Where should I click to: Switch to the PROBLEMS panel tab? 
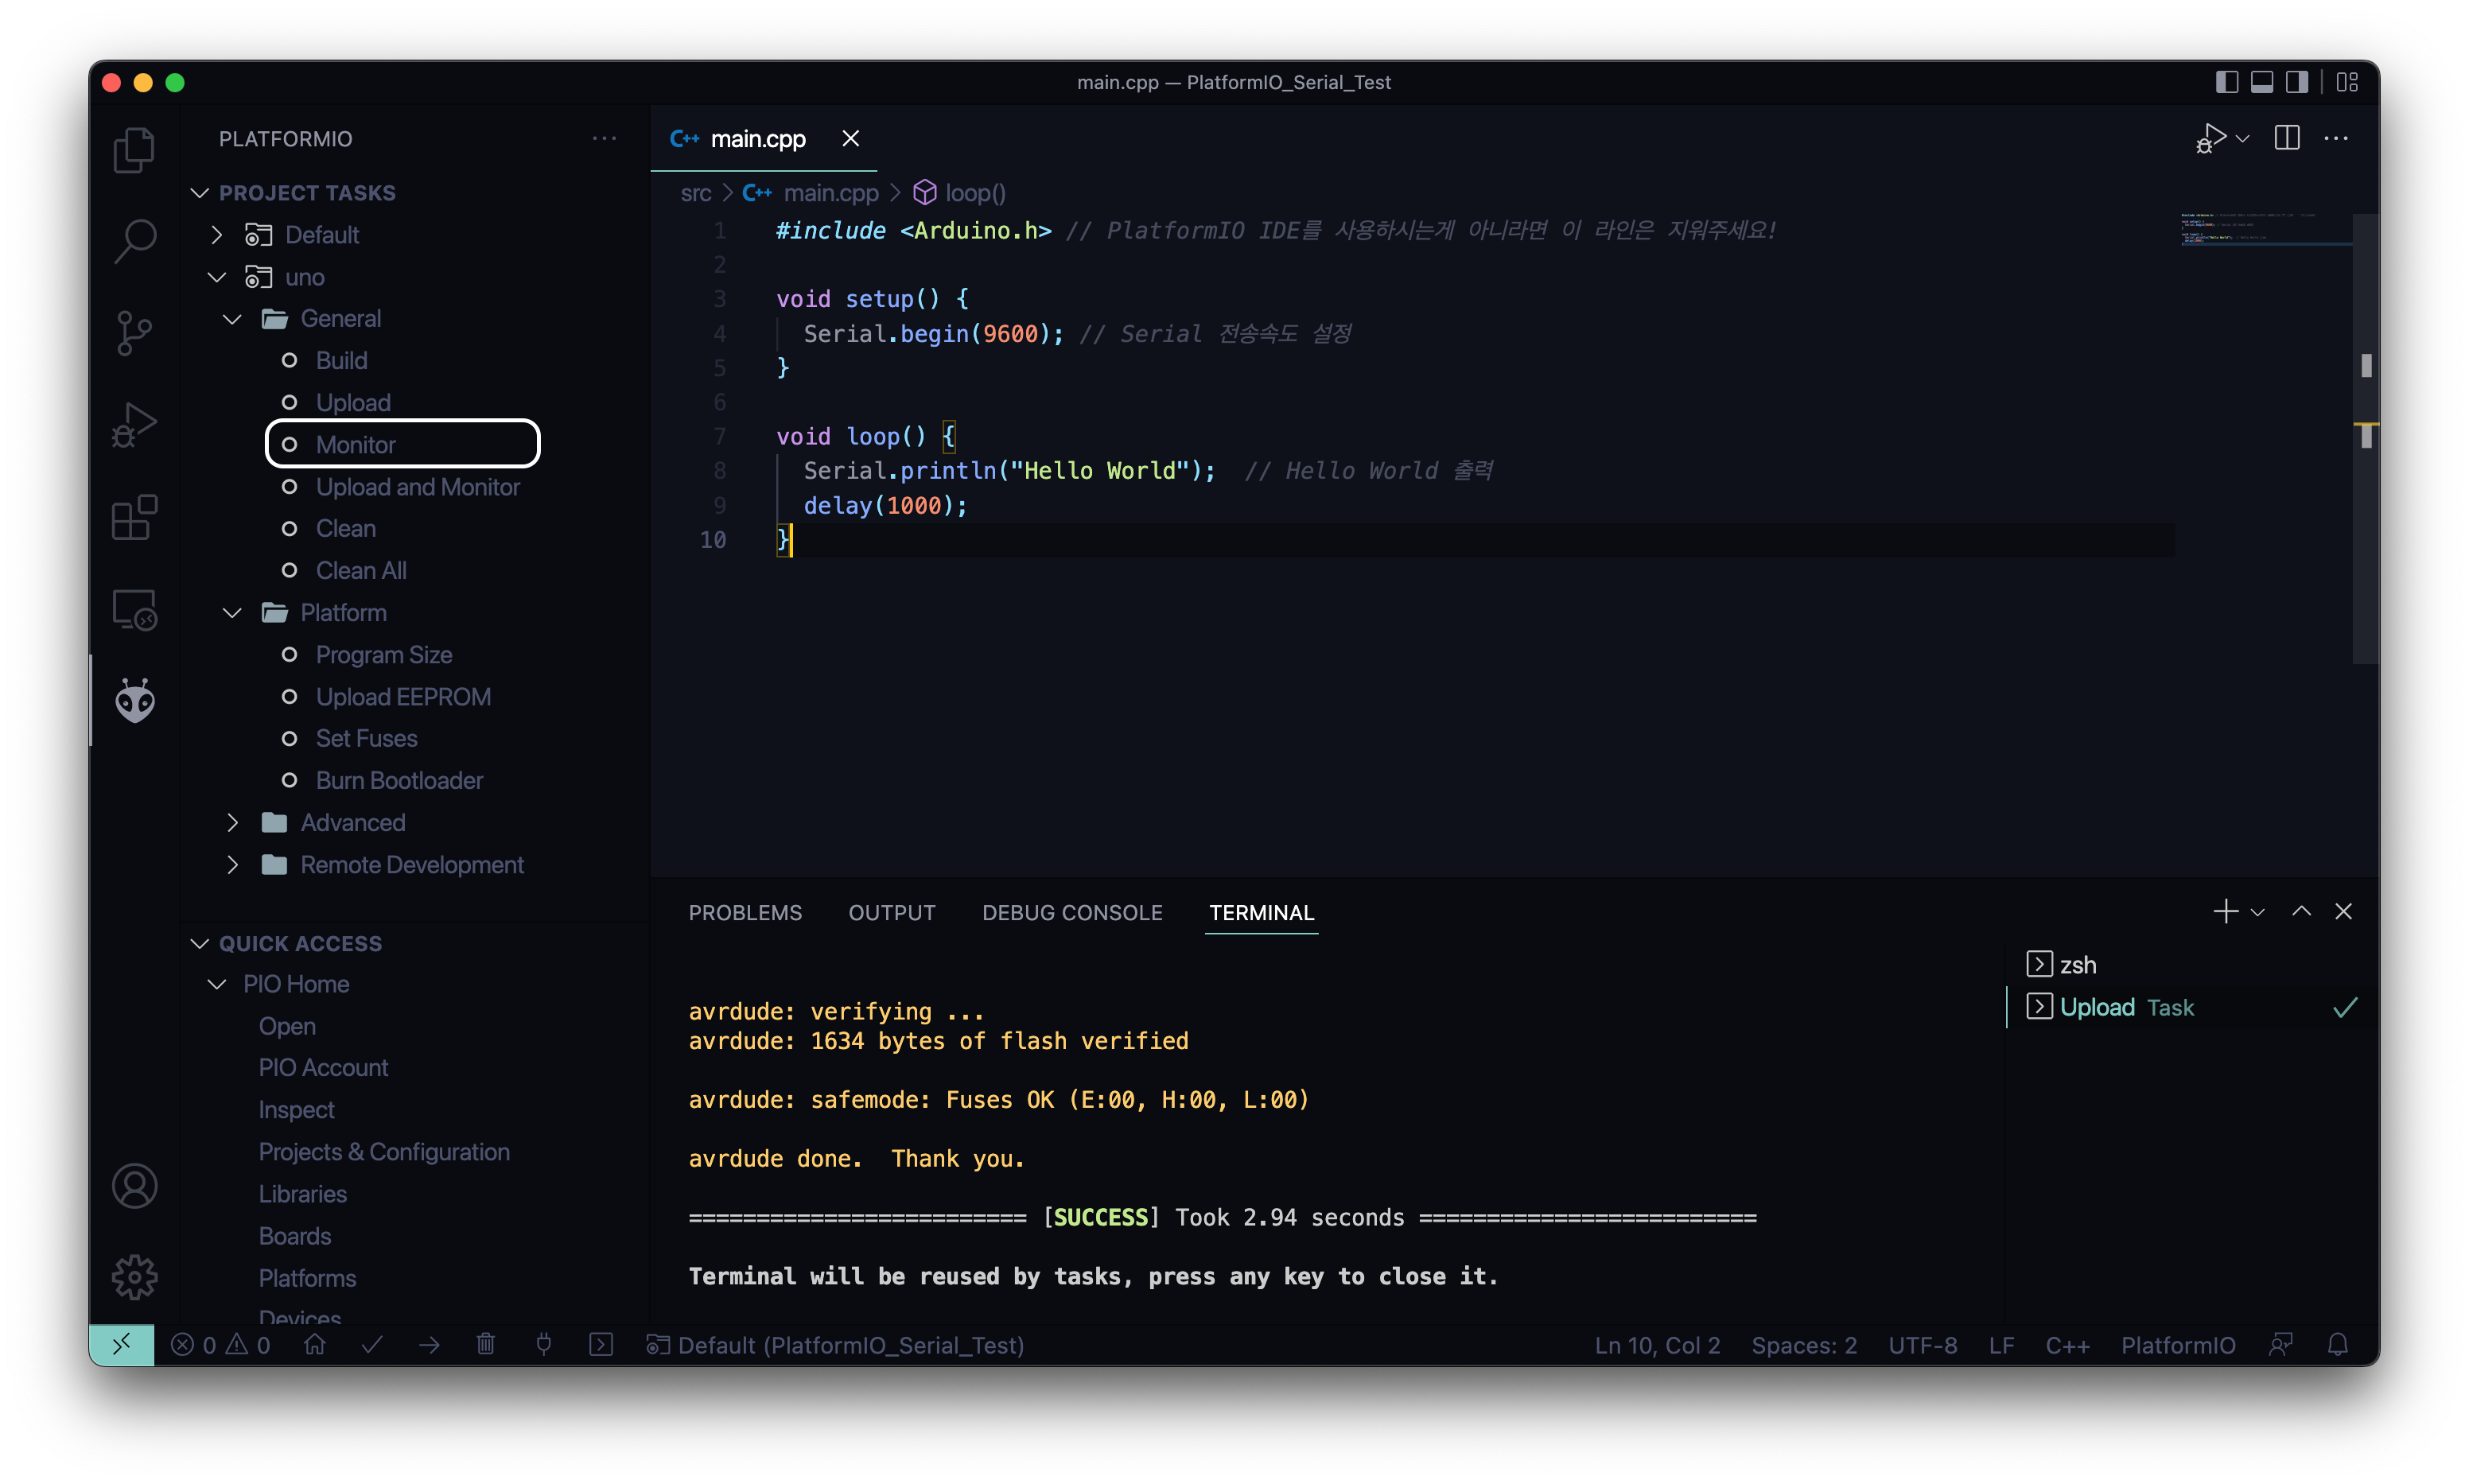pos(745,912)
